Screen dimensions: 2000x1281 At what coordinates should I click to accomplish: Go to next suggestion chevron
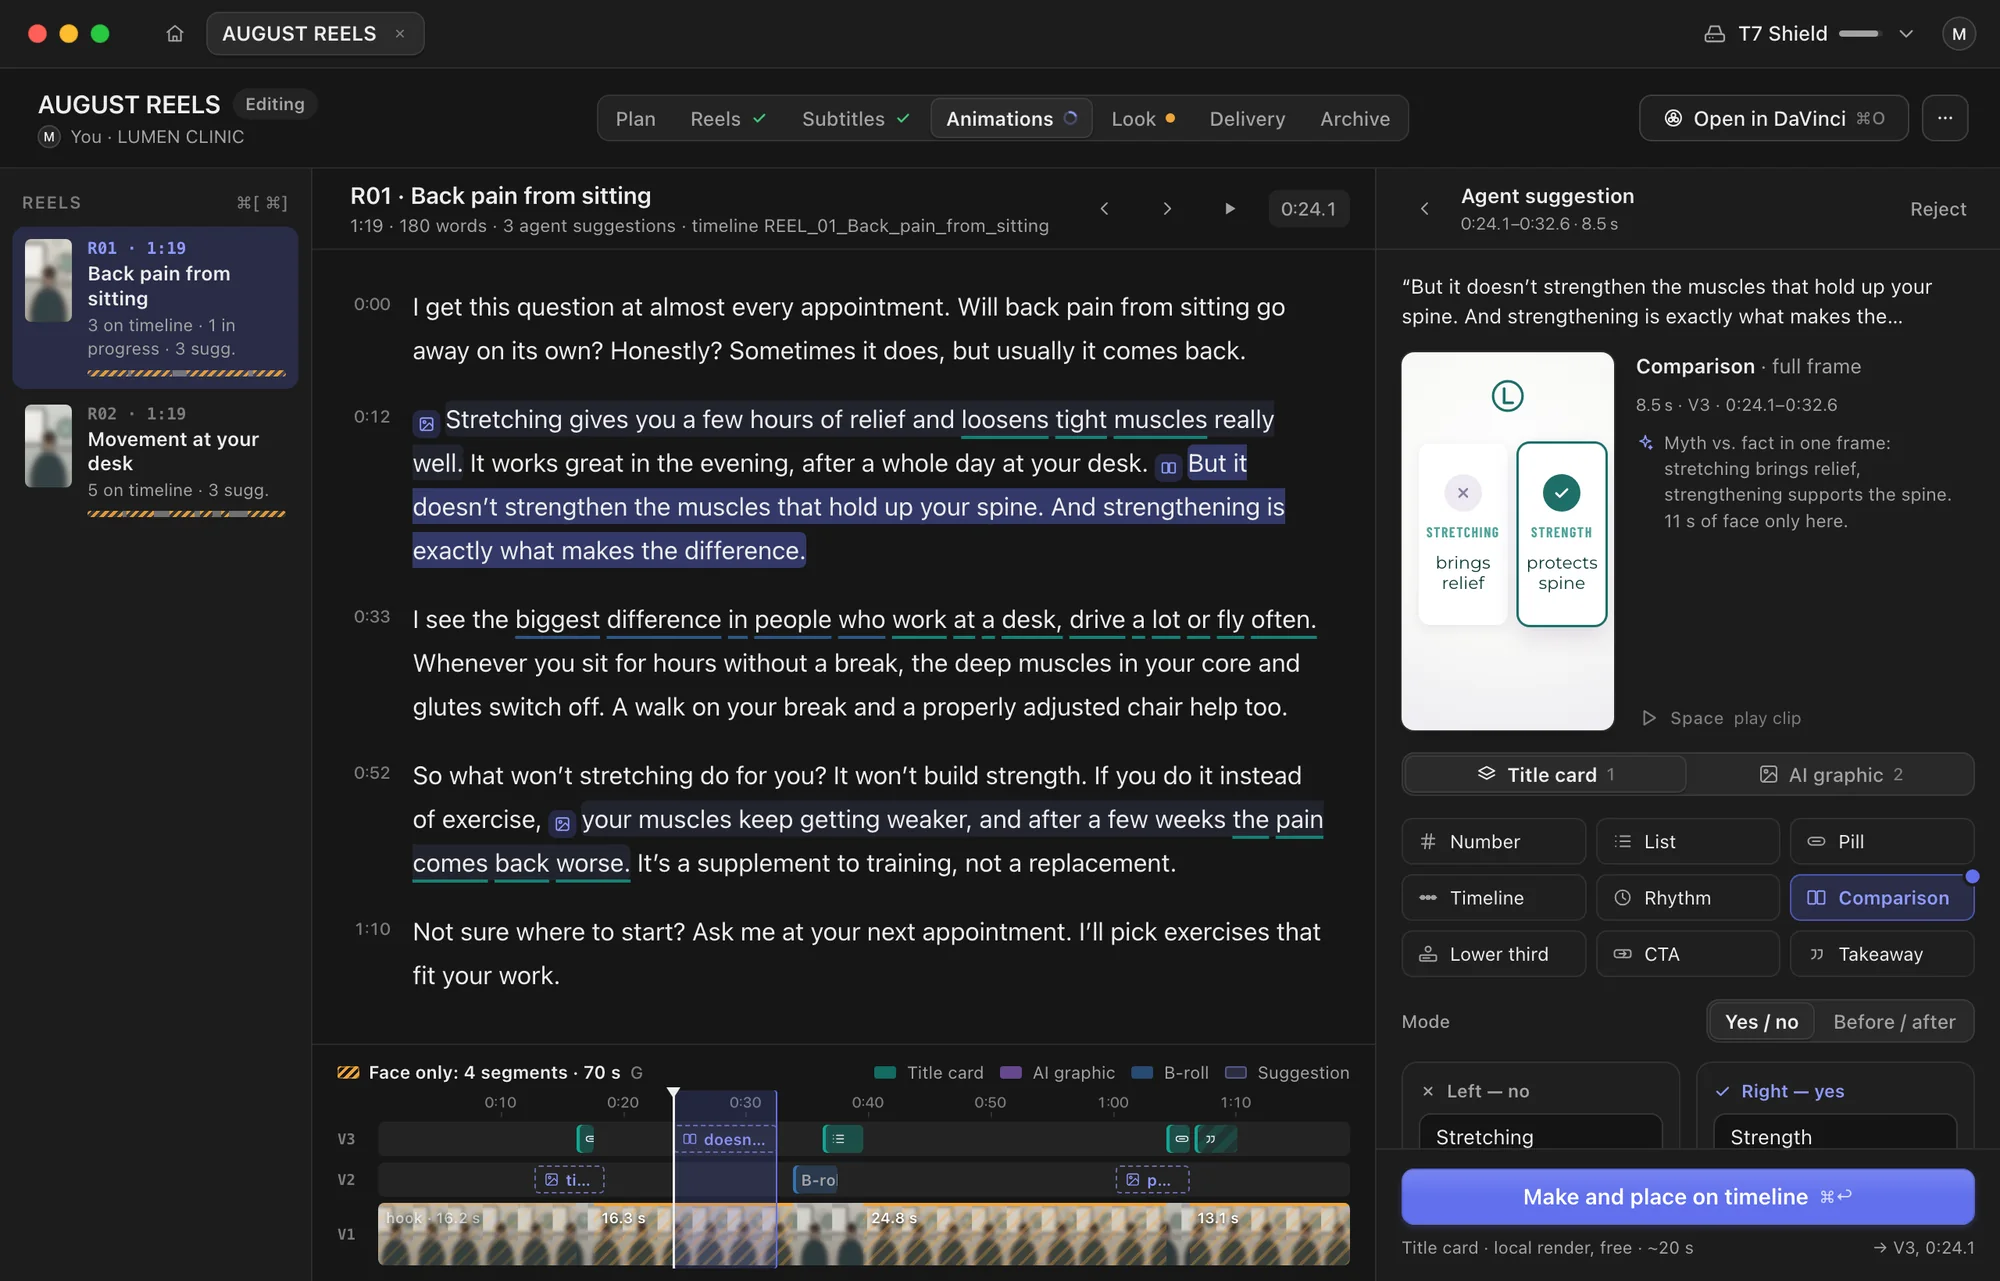[x=1167, y=208]
